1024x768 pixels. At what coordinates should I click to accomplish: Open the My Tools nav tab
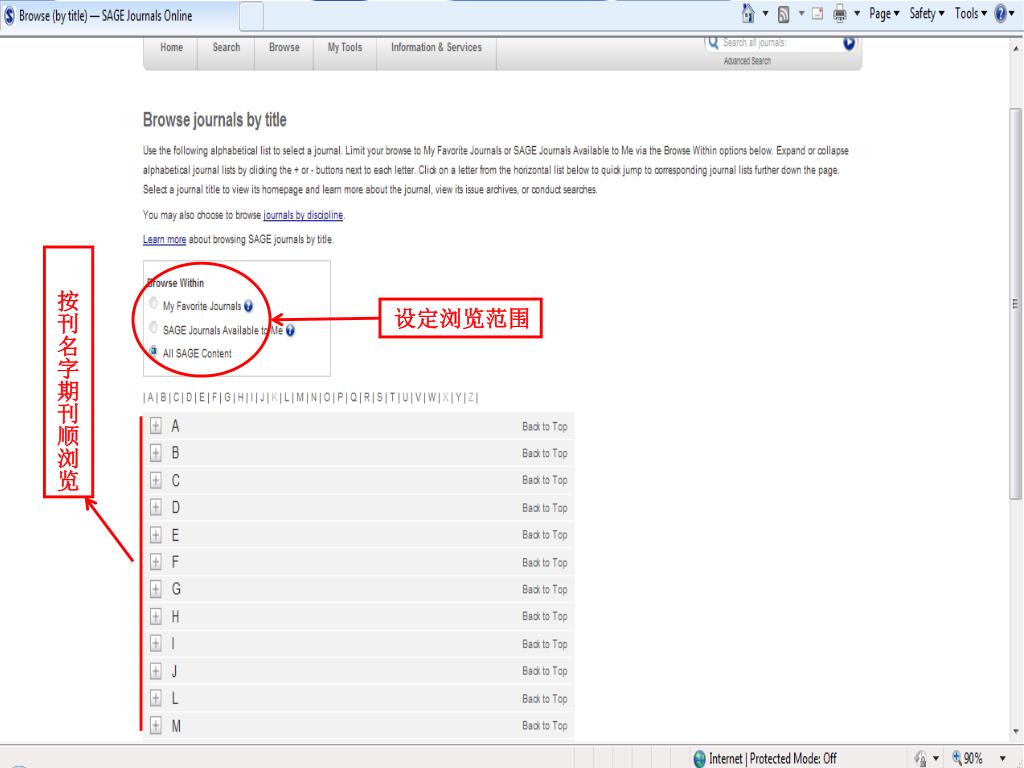tap(345, 48)
